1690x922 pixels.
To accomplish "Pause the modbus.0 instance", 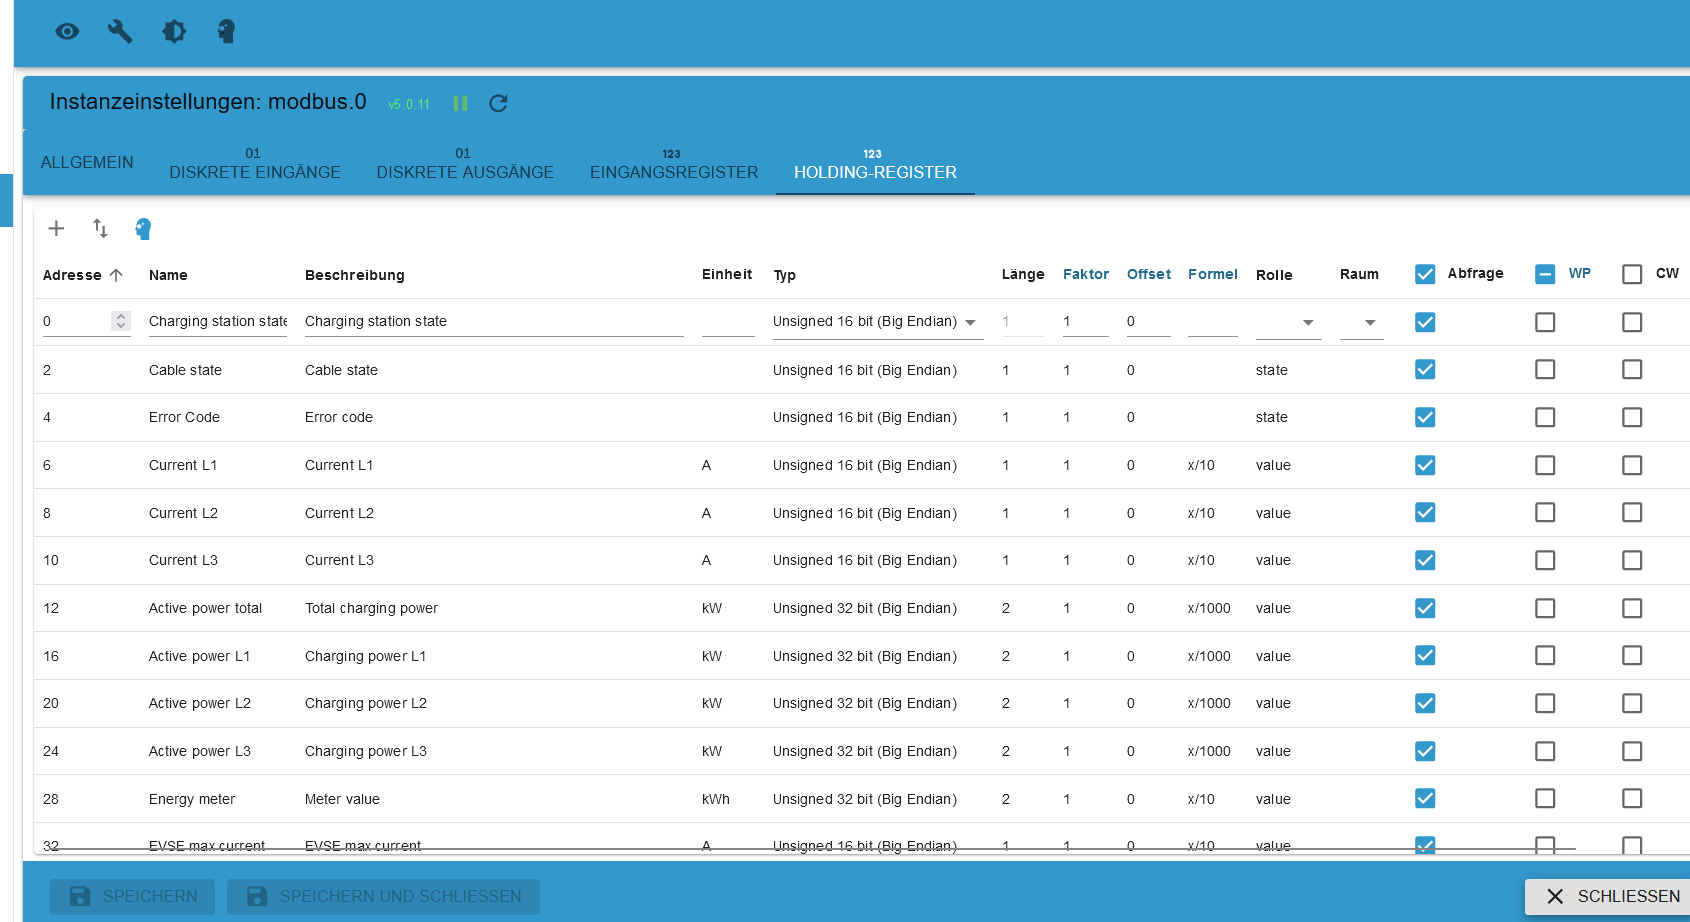I will [460, 103].
